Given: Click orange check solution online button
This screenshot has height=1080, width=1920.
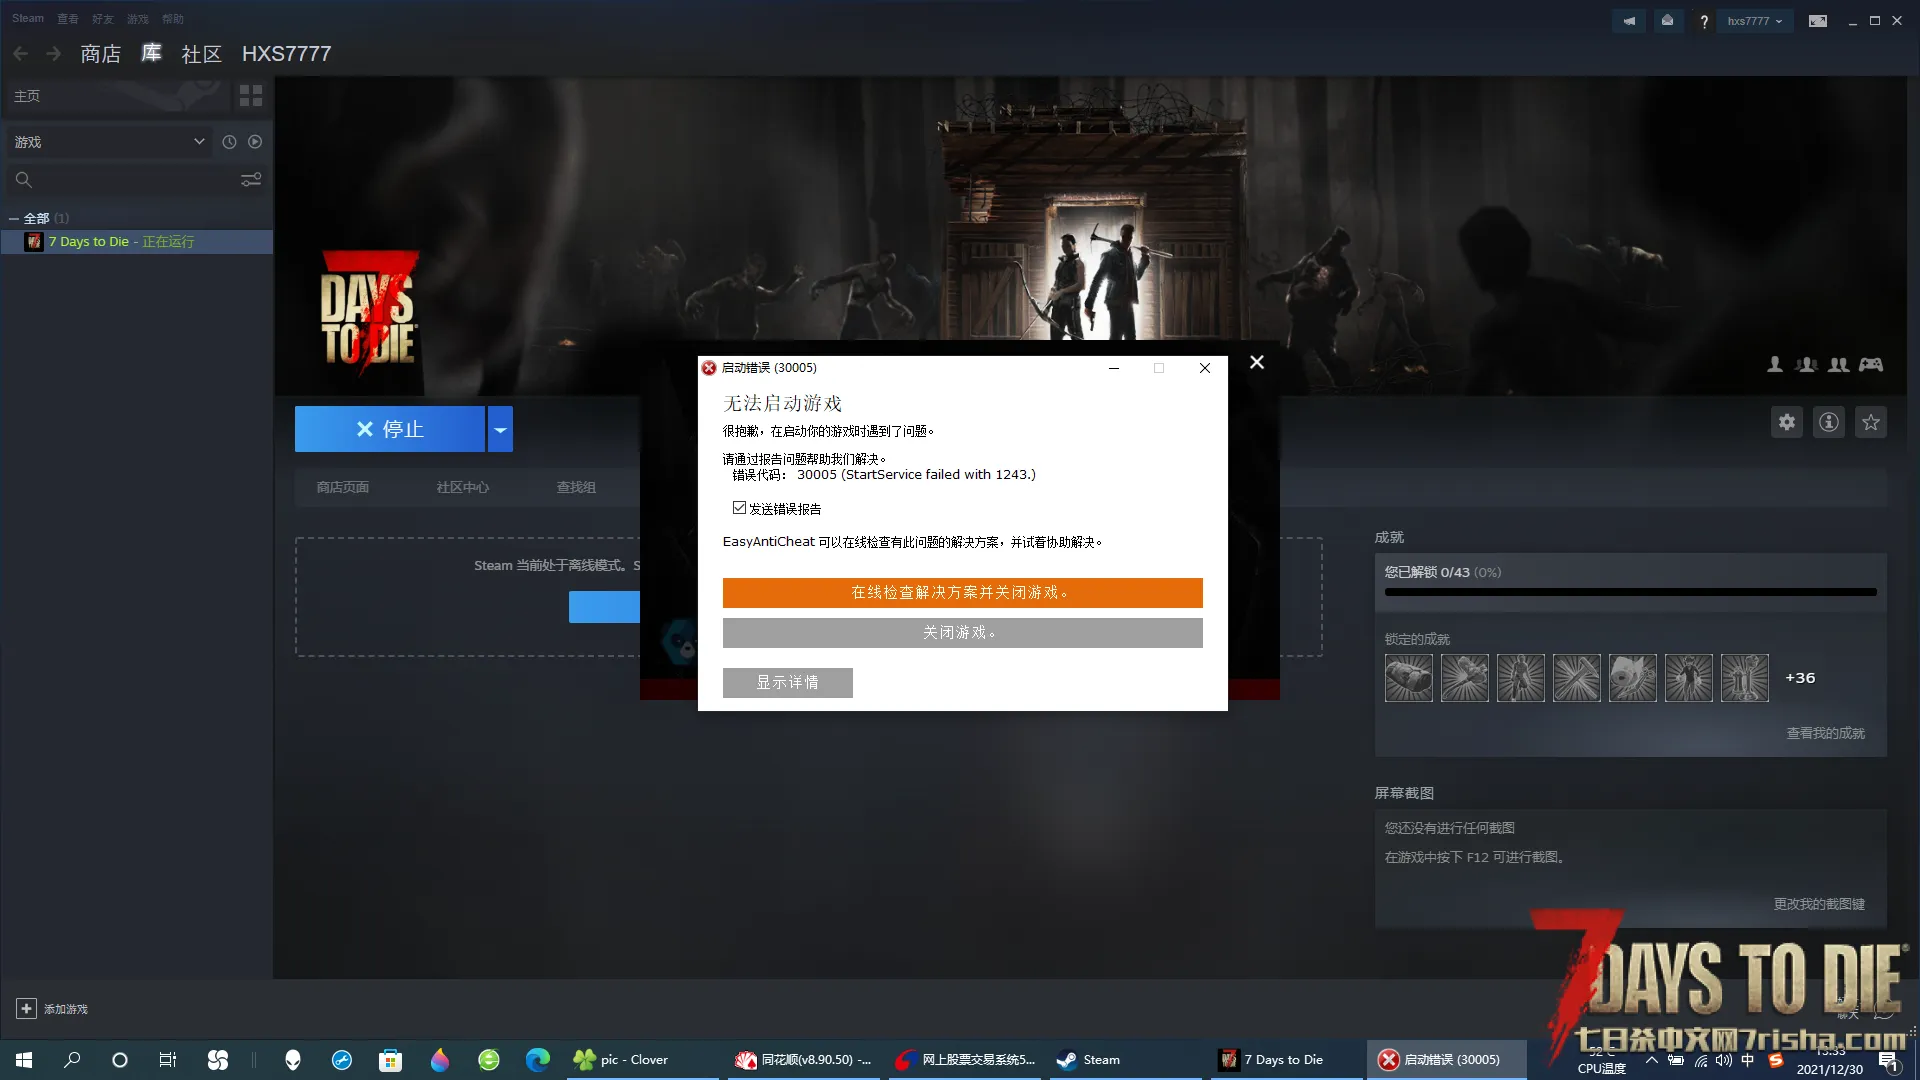Looking at the screenshot, I should [962, 593].
